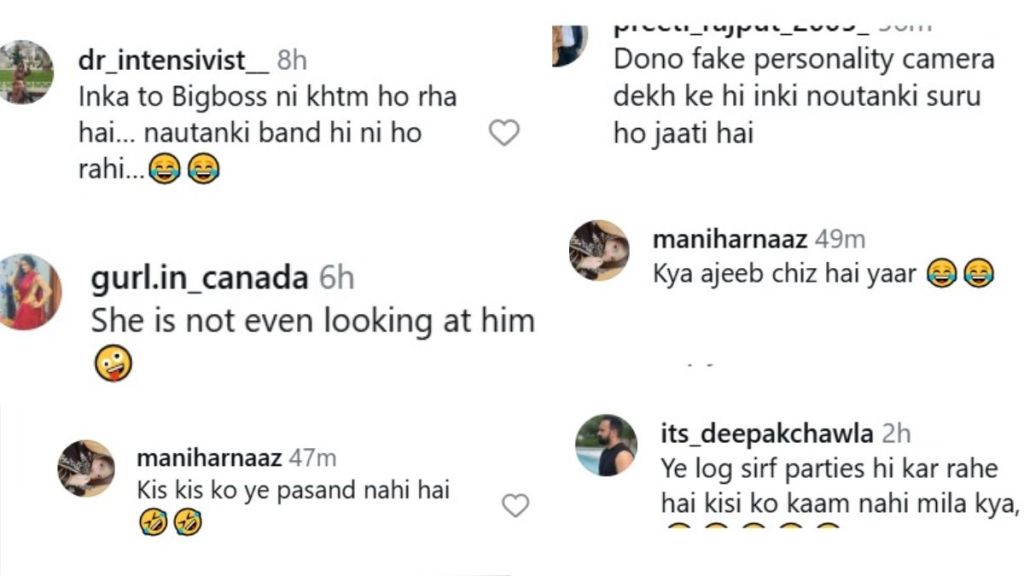1024x576 pixels.
Task: Open avatar next to "Kis kis ko" comment
Action: pos(86,468)
